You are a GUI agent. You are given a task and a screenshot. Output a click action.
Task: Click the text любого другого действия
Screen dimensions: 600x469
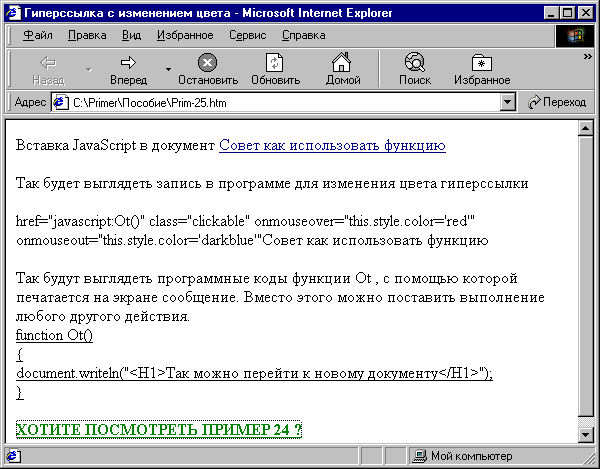103,317
